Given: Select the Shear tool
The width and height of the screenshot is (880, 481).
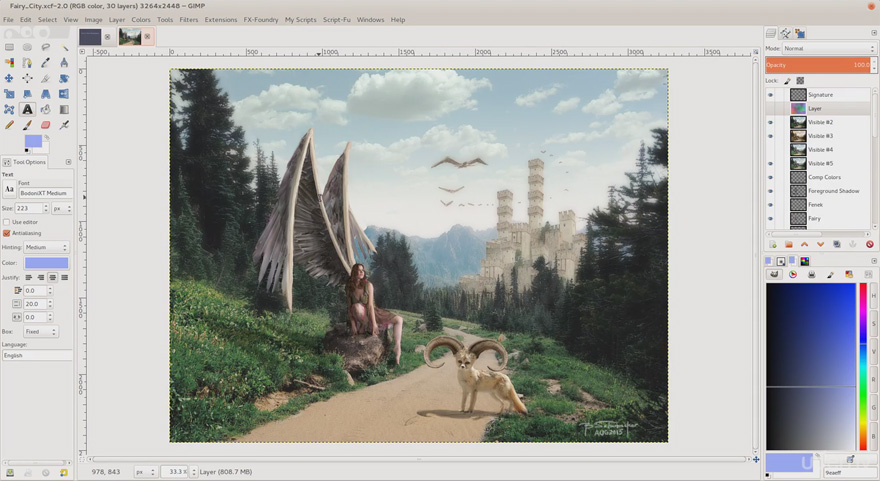Looking at the screenshot, I should coord(27,94).
